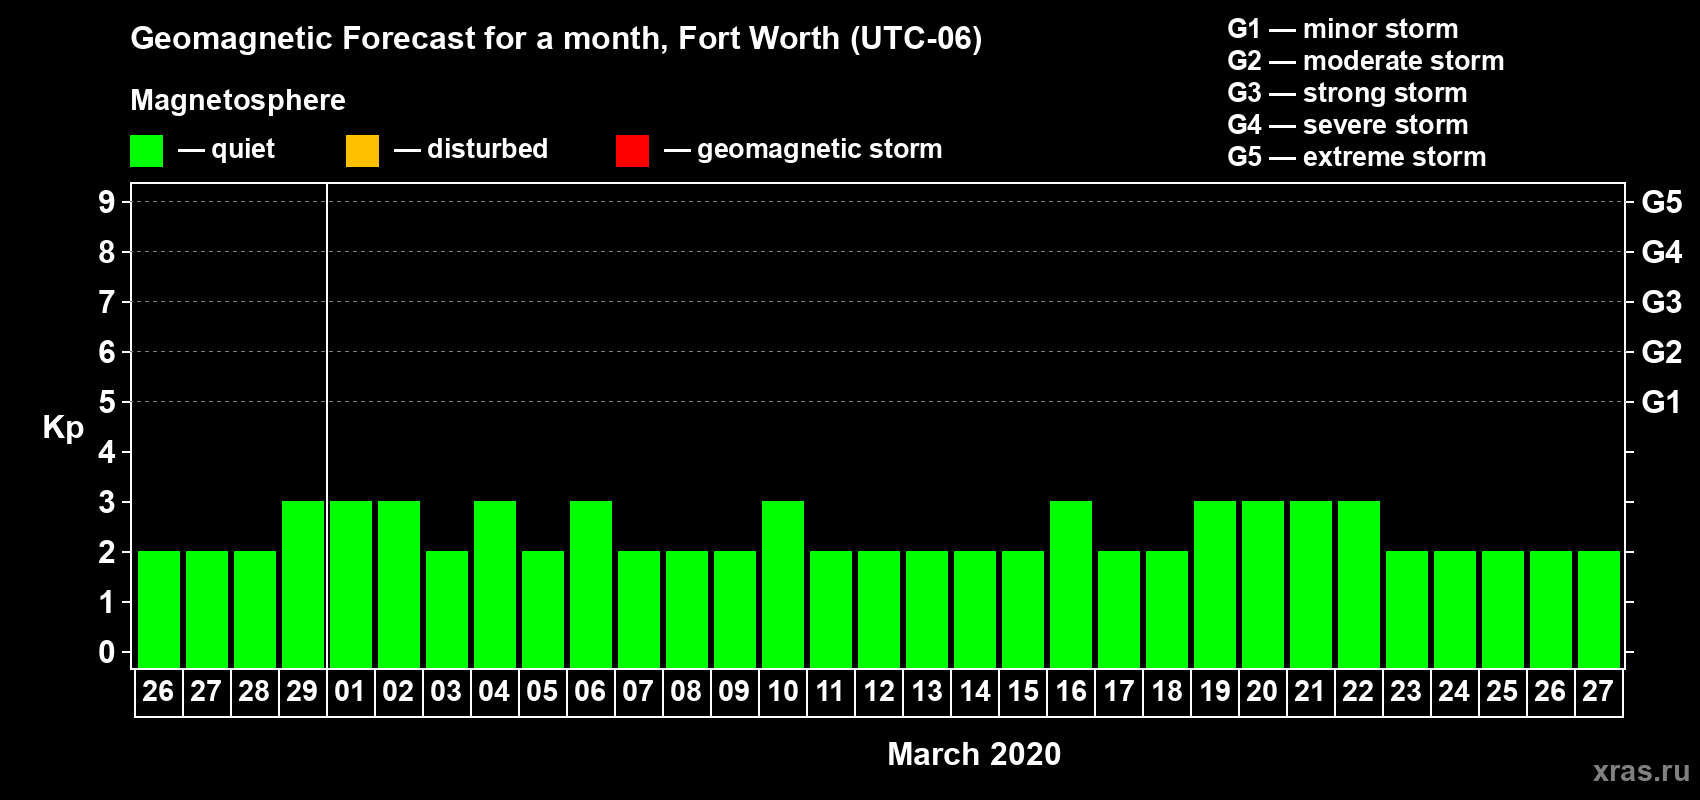
Task: Click date label 23 on the x-axis
Action: tap(1406, 692)
